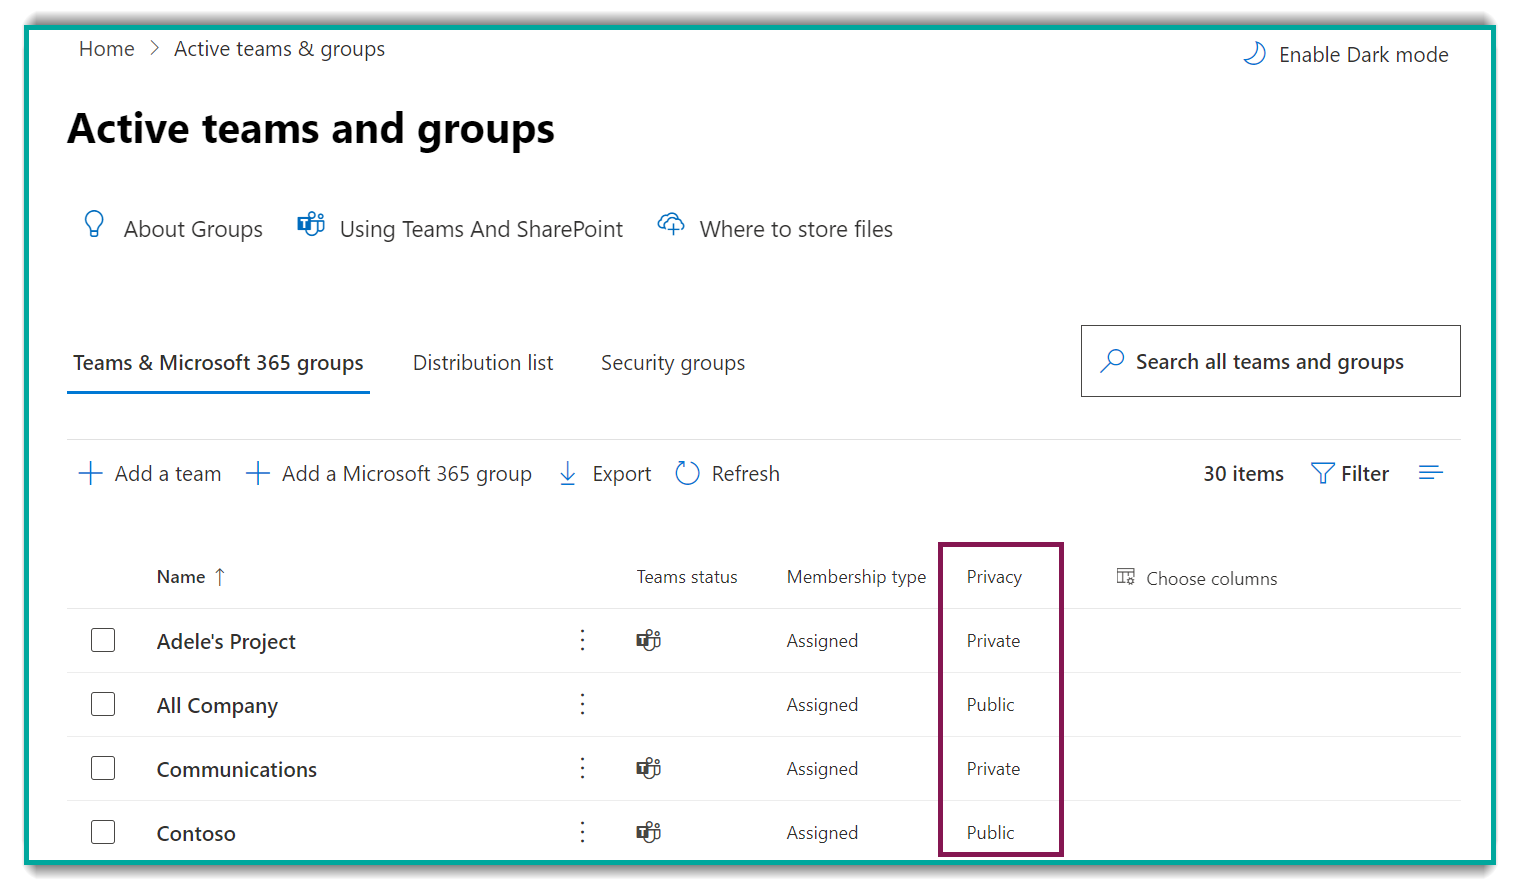Viewport: 1522px width, 890px height.
Task: Click the Export download arrow icon
Action: coord(568,473)
